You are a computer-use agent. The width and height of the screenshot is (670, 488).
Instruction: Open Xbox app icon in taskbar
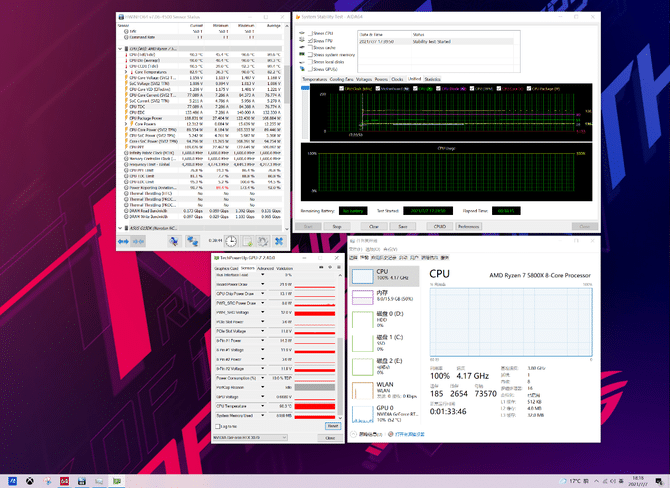pos(29,481)
